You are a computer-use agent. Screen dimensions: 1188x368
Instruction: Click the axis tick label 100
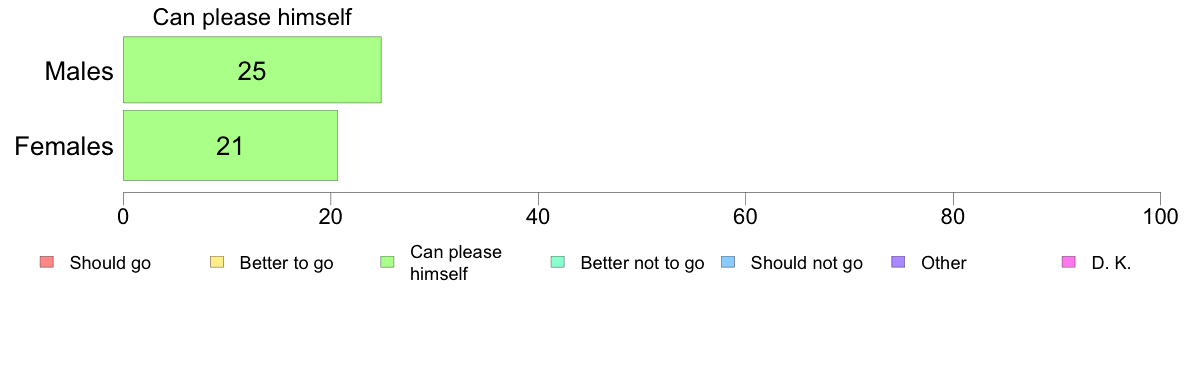click(x=1160, y=216)
